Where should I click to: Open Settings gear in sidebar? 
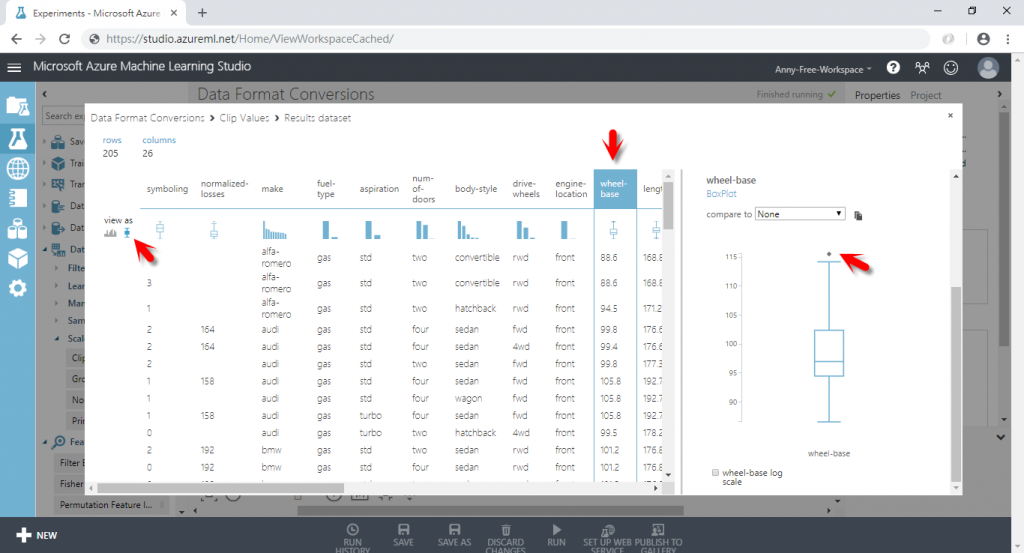coord(18,288)
